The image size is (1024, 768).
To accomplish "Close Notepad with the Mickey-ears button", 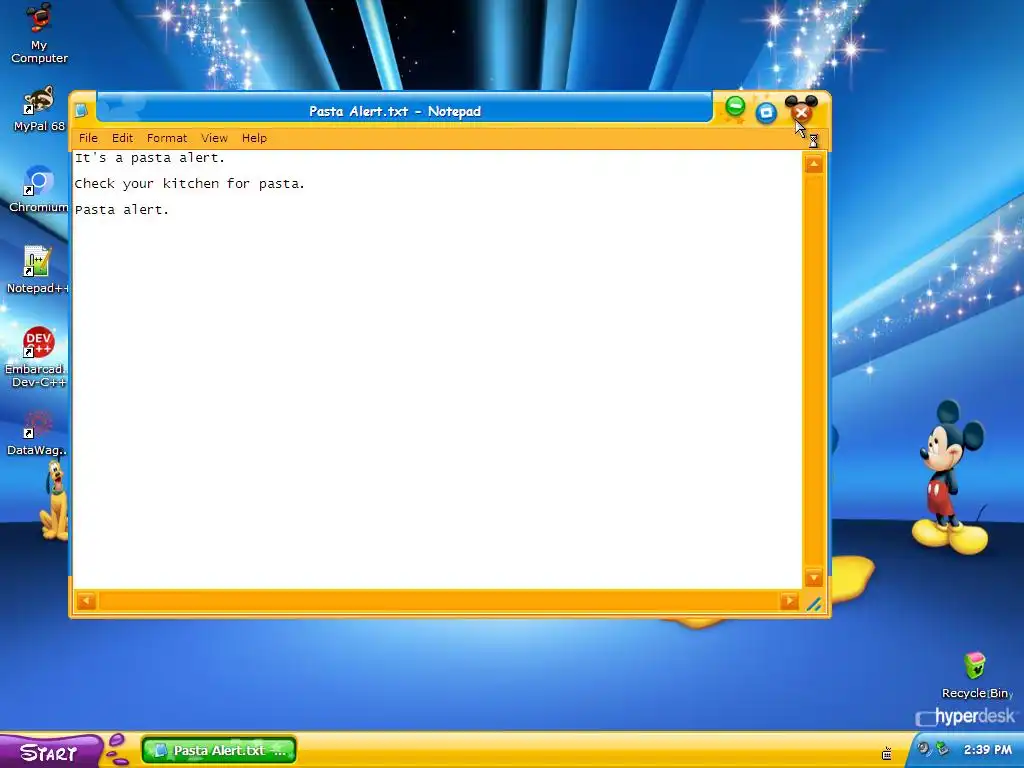I will coord(801,112).
